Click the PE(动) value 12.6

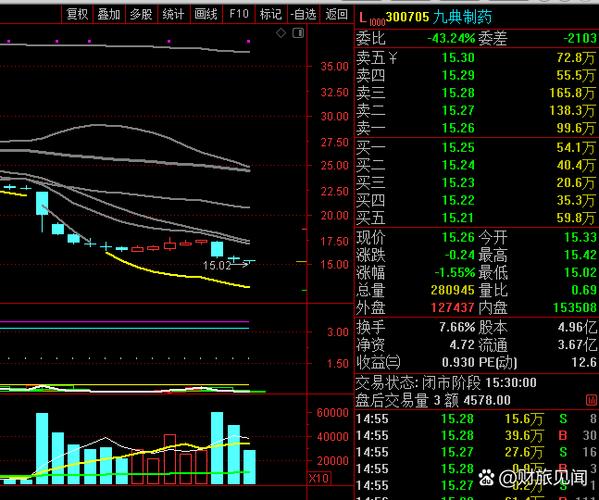click(584, 362)
